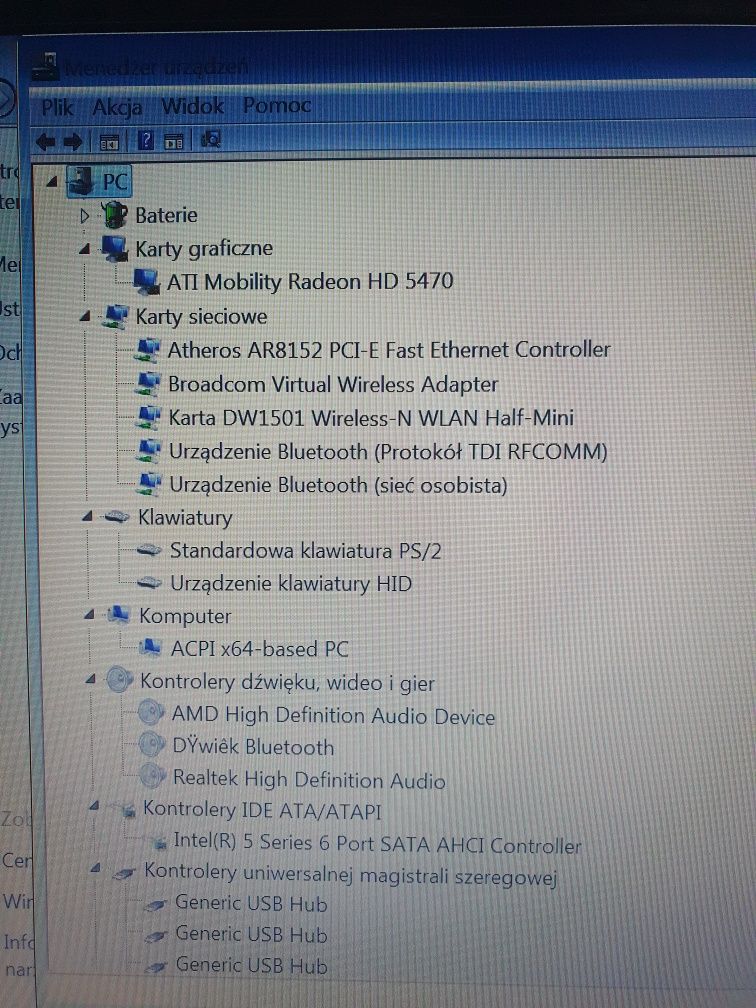Click the ACPI x64-based PC icon

coord(150,647)
